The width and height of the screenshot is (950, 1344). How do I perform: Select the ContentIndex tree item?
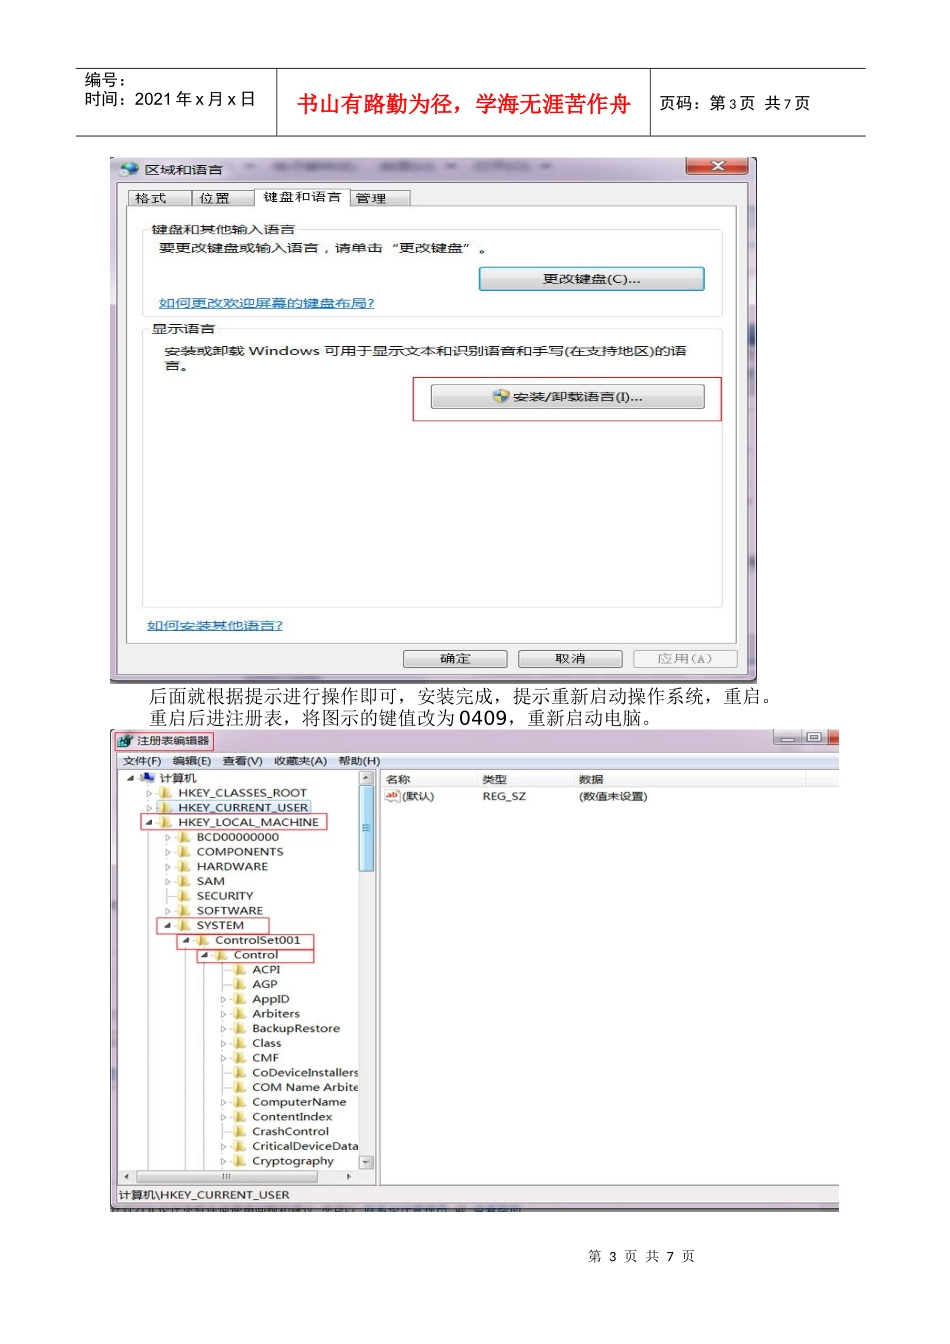coord(292,1117)
